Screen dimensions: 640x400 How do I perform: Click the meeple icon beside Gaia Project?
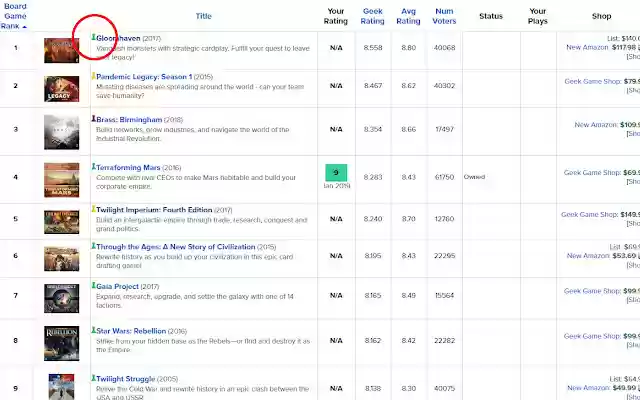pos(93,285)
